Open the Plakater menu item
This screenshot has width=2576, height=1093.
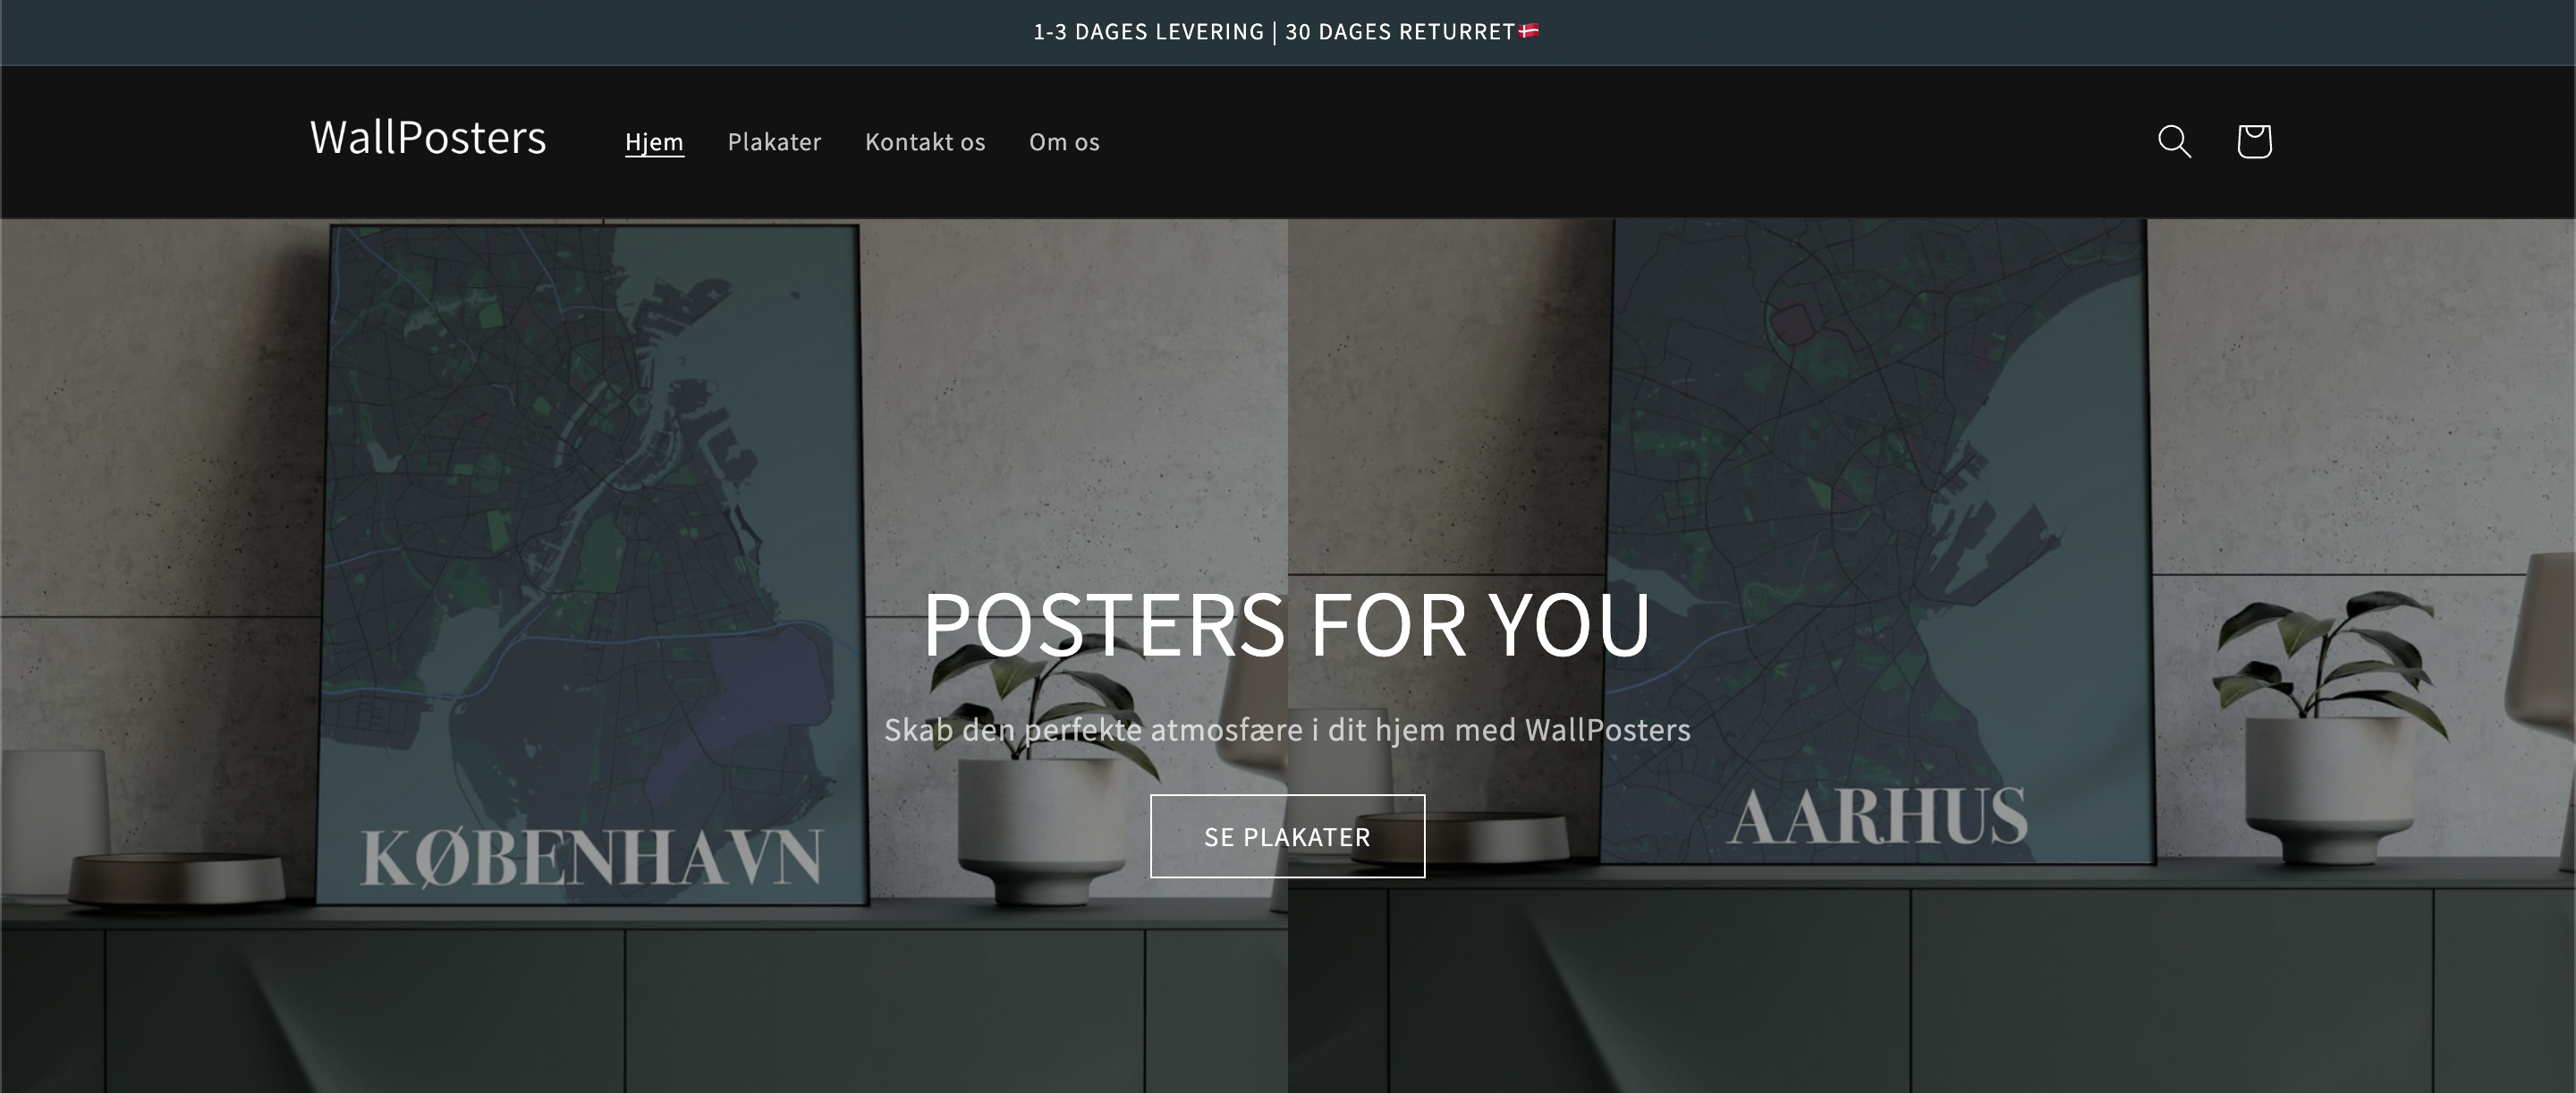[774, 142]
